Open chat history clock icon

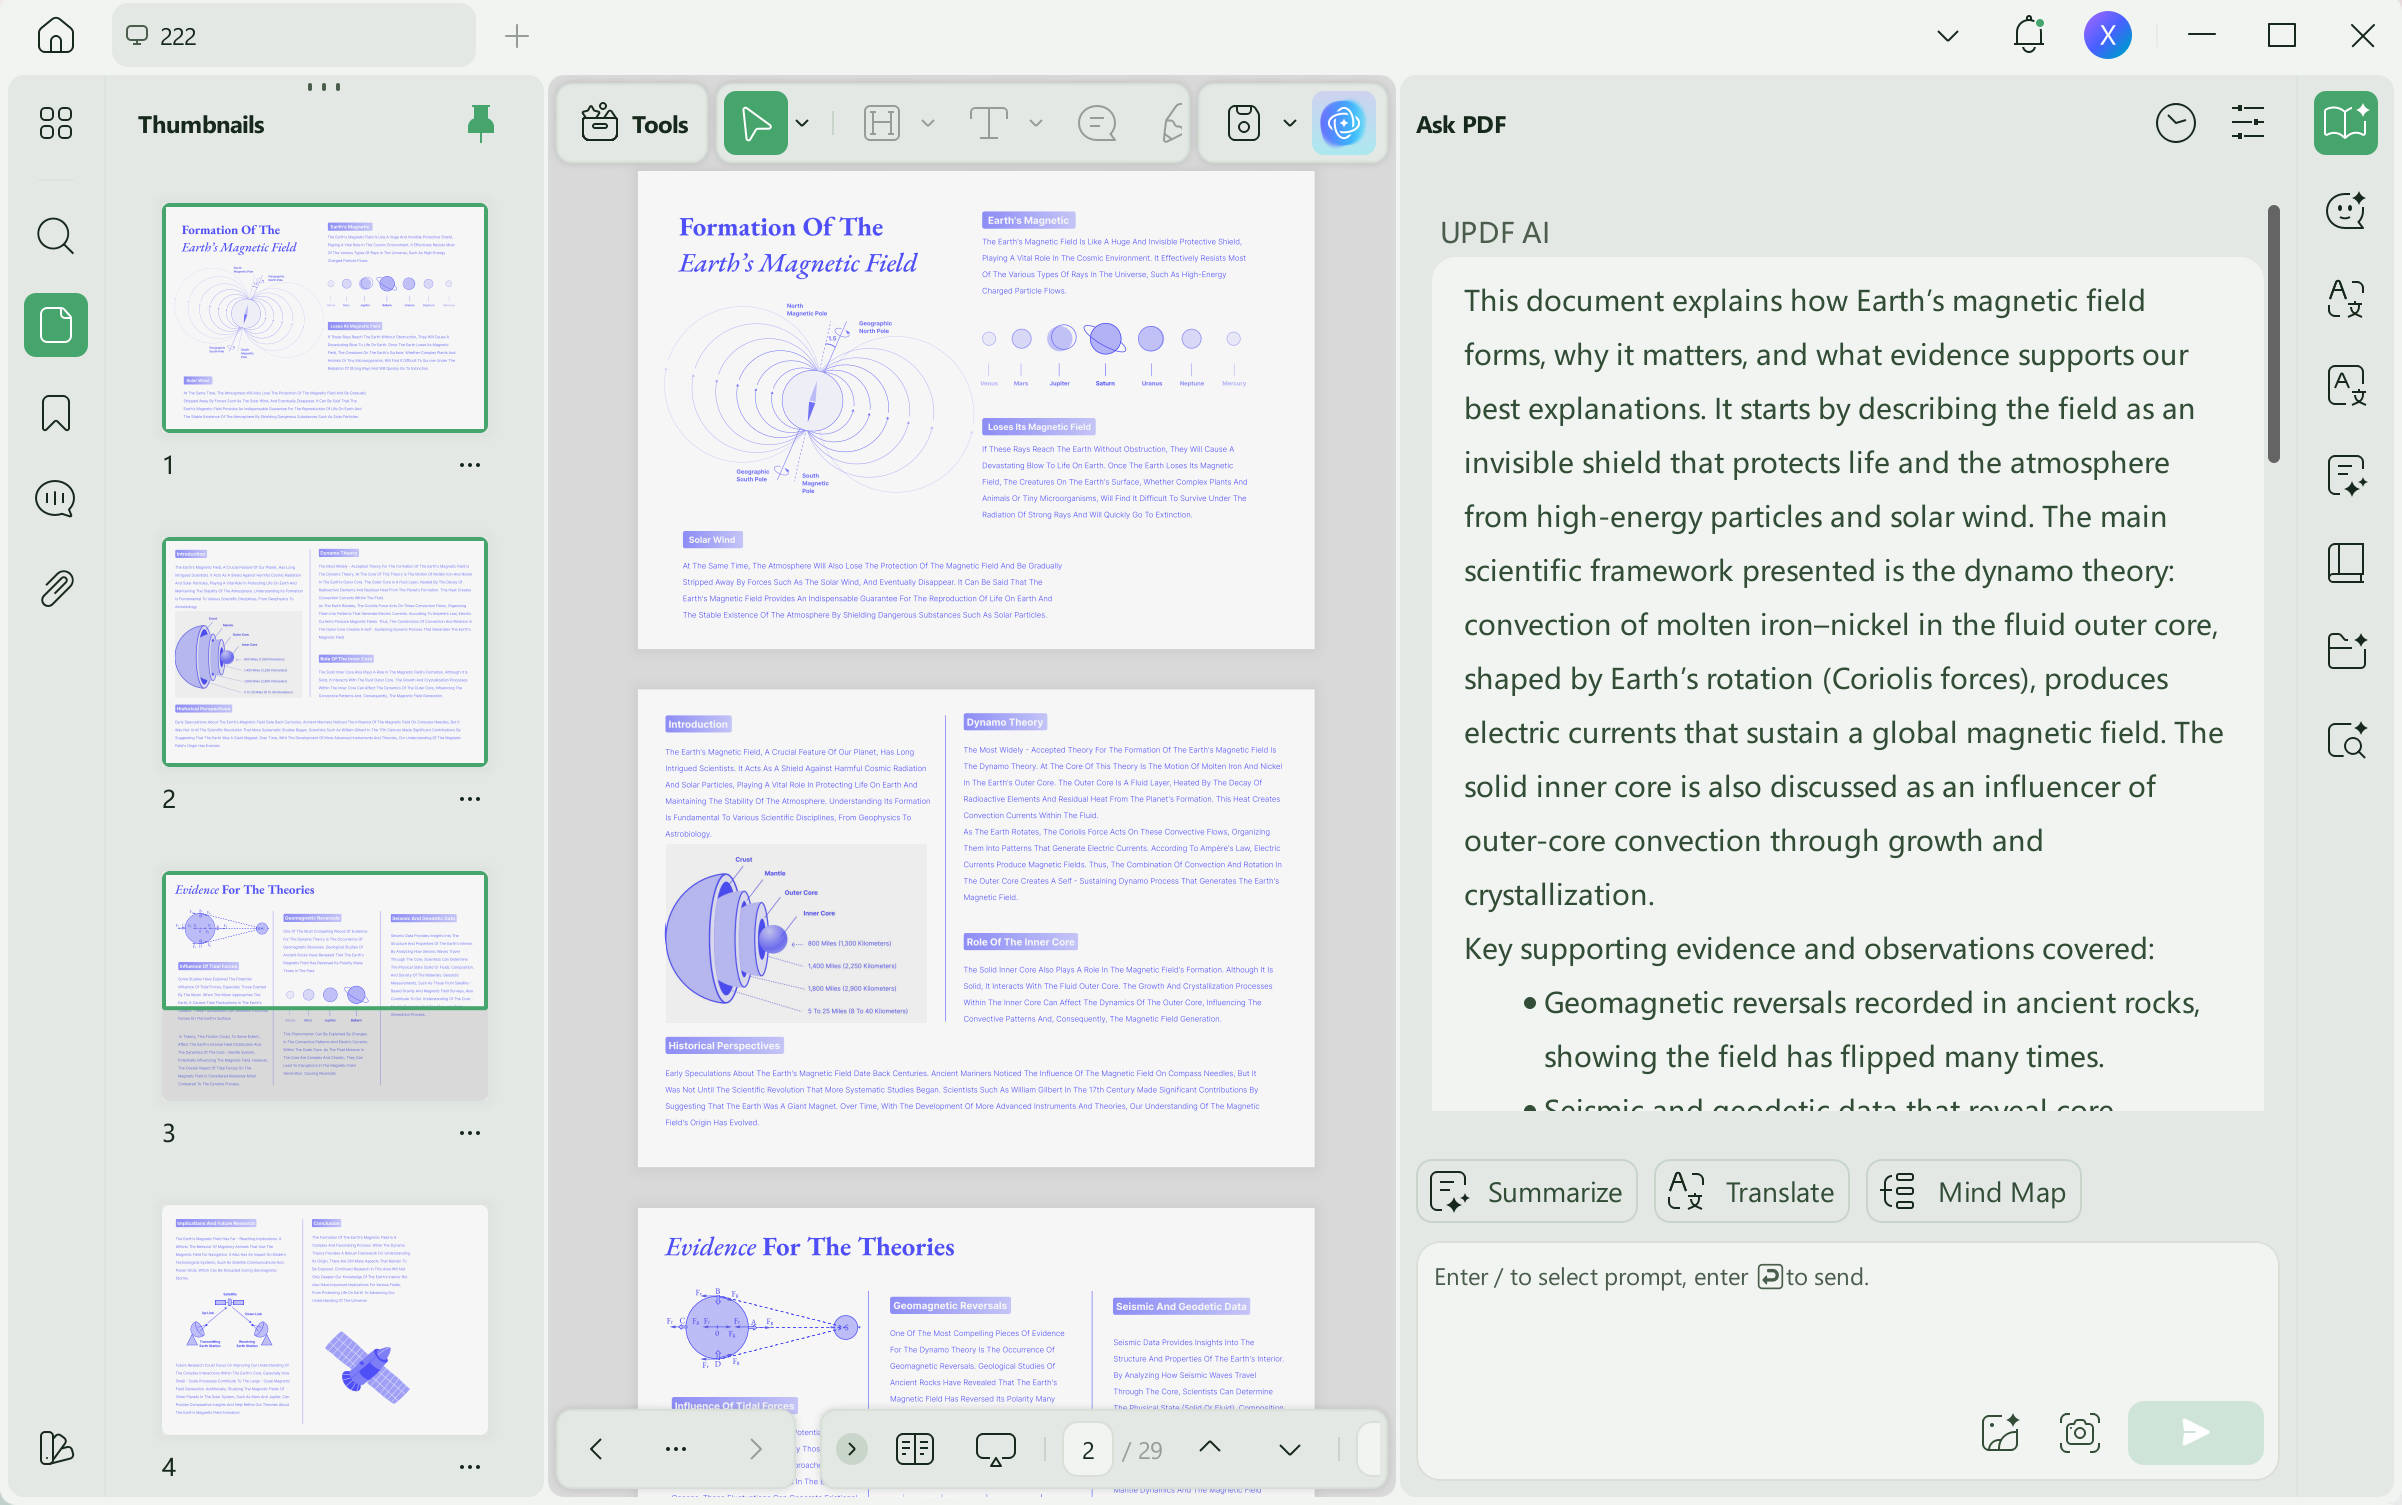(2175, 124)
